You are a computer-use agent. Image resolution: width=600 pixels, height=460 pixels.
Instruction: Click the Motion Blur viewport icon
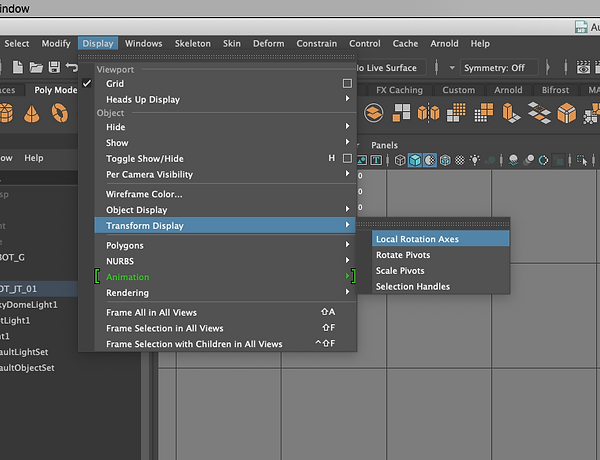click(529, 160)
